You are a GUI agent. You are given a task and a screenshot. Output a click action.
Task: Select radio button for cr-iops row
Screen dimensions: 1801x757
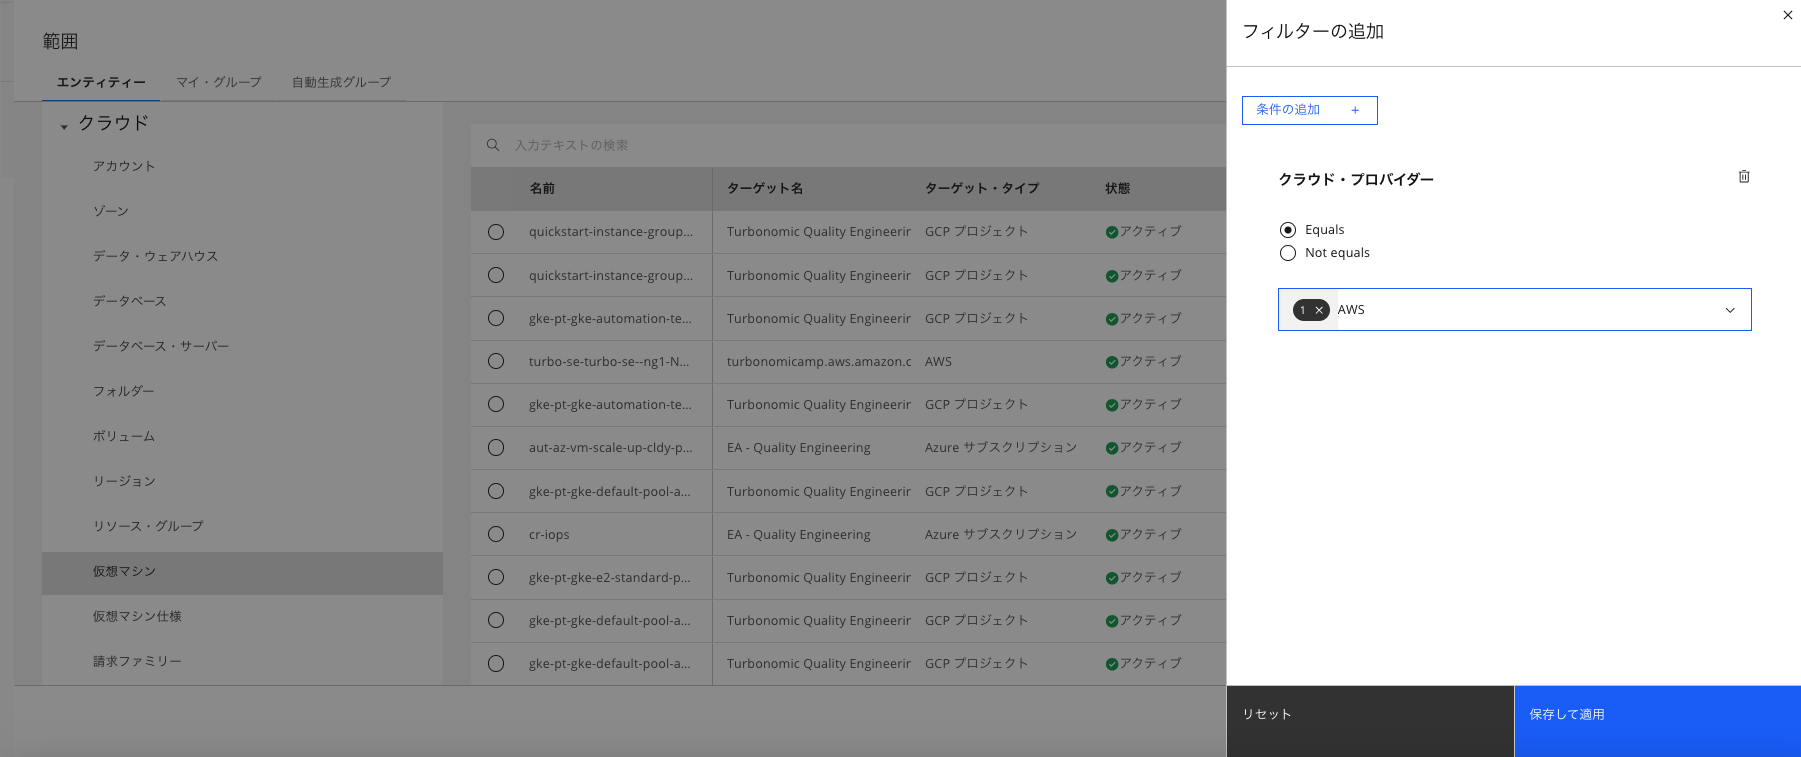pos(496,534)
